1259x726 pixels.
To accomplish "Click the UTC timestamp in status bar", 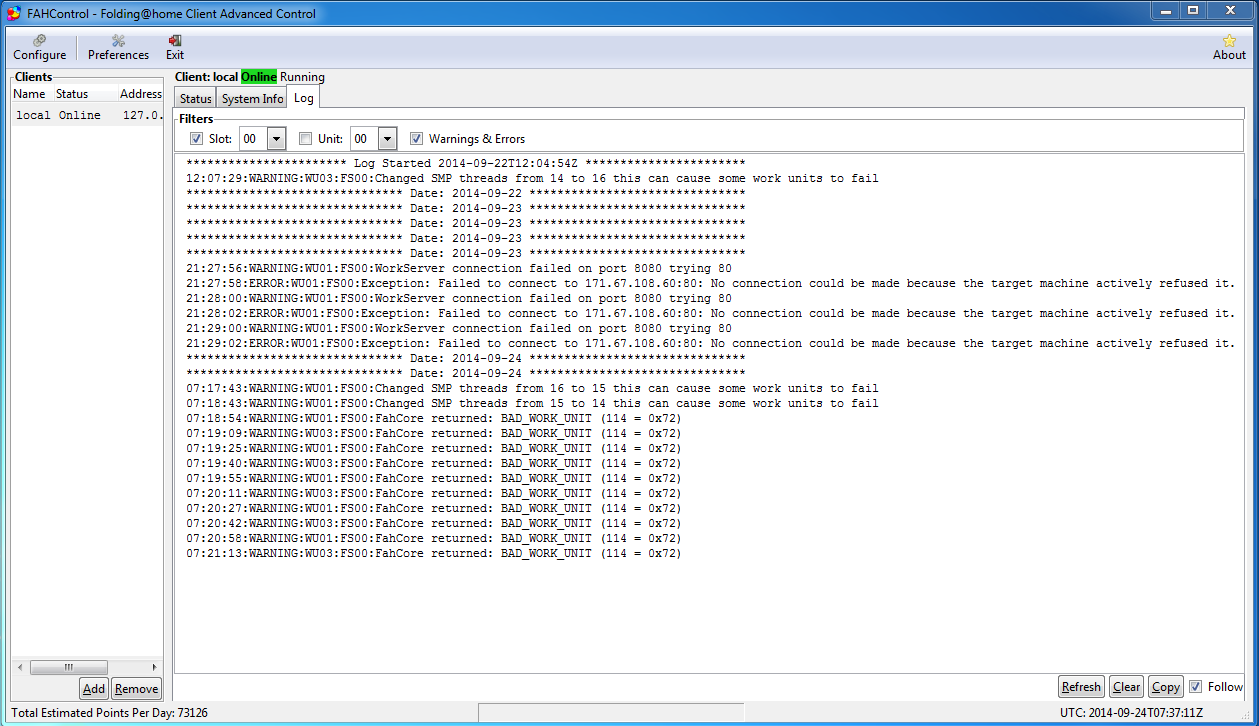I will click(x=1131, y=713).
